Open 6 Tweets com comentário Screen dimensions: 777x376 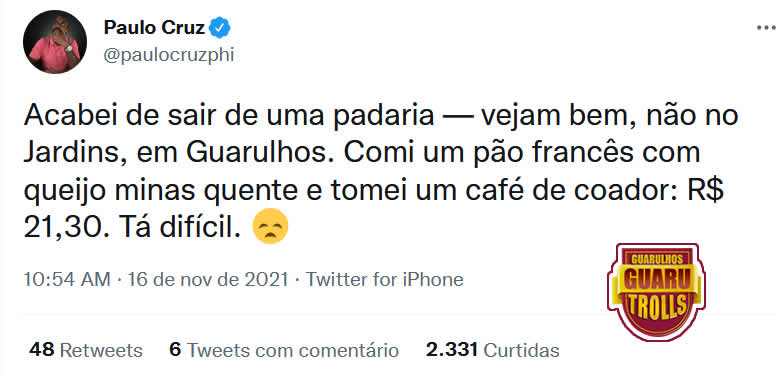pyautogui.click(x=284, y=350)
